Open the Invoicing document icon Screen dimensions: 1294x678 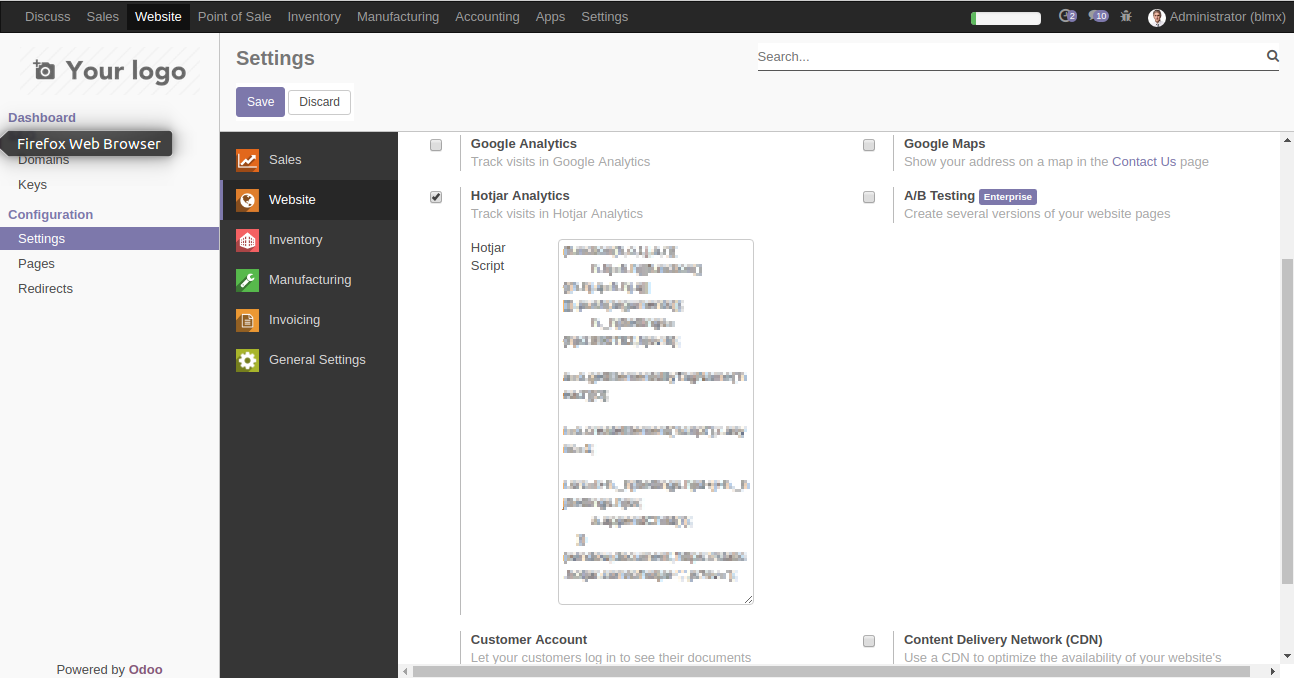tap(247, 320)
